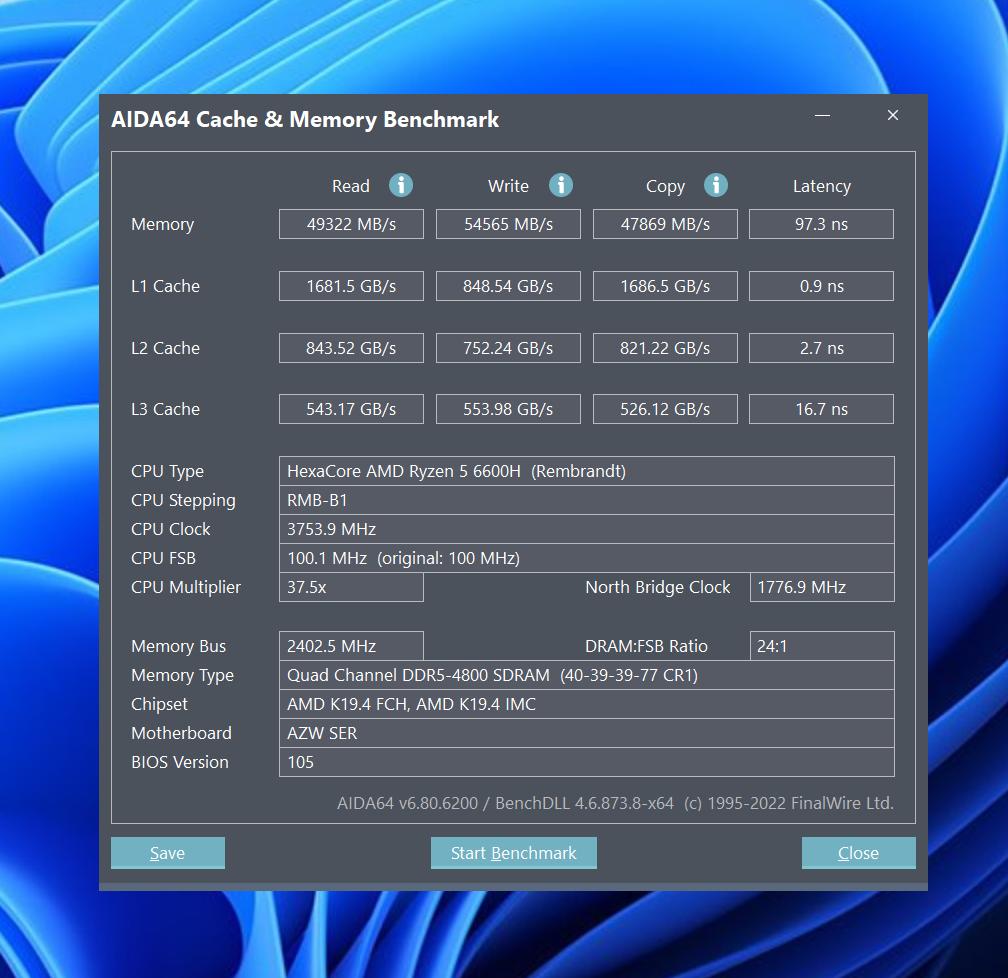
Task: Select the CPU Multiplier 37.5x box
Action: (351, 587)
